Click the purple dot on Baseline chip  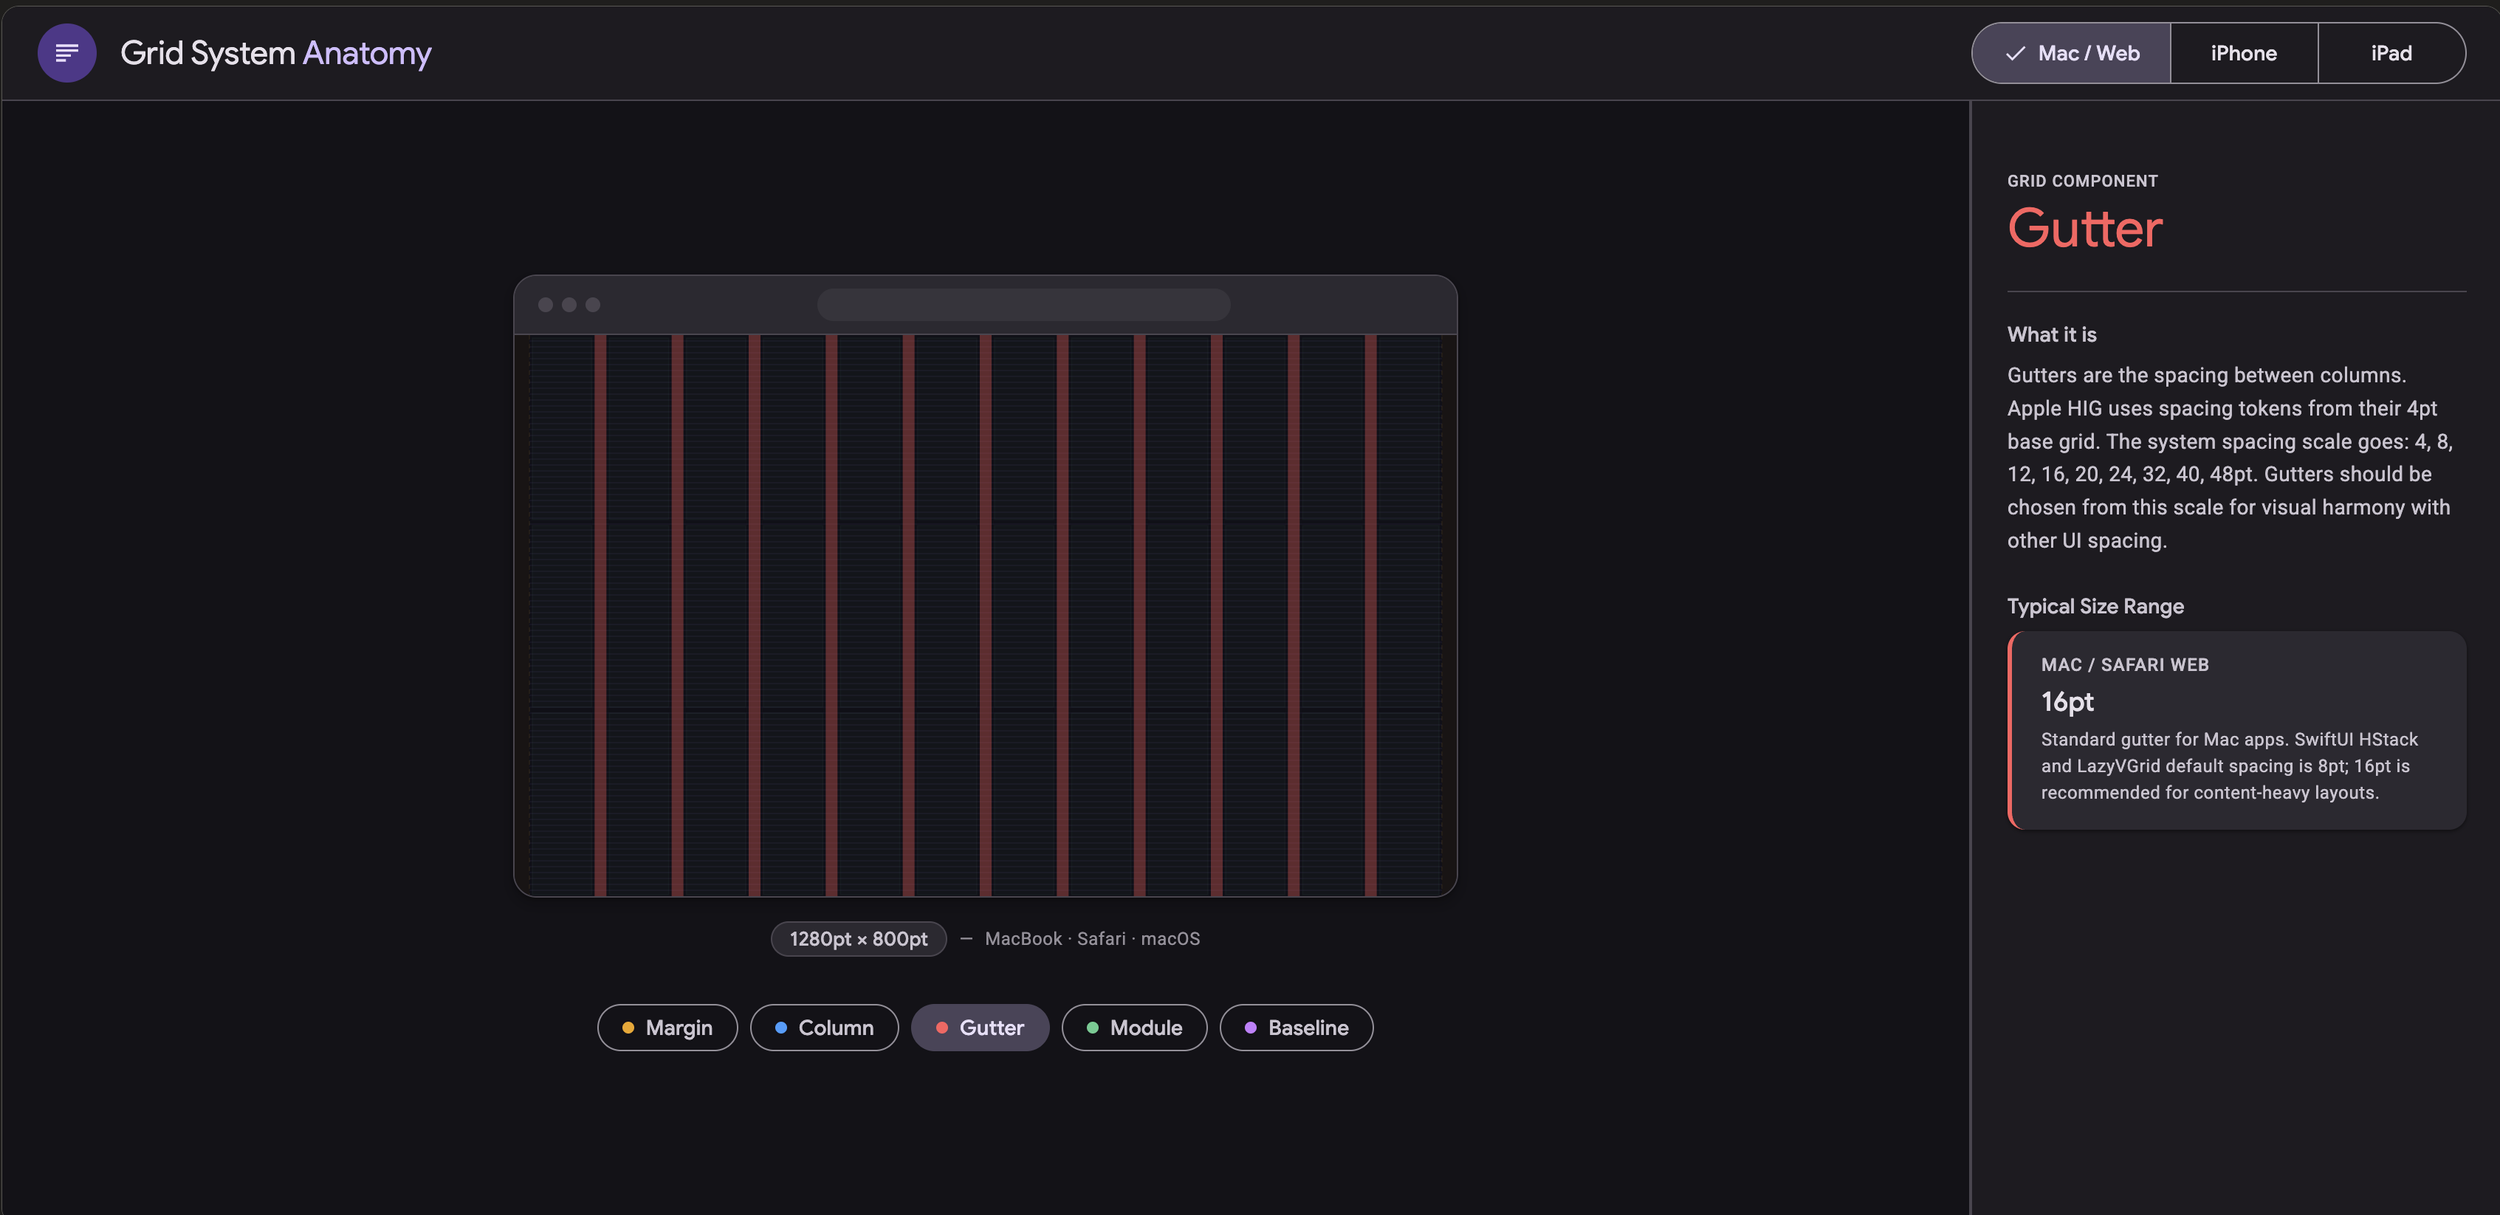coord(1250,1027)
